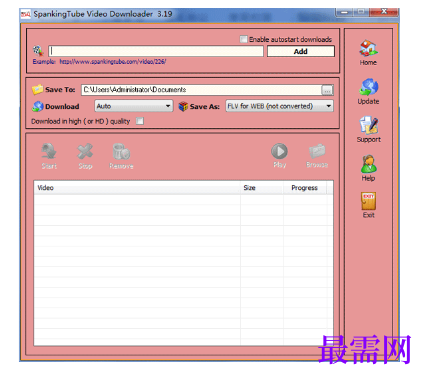Close the downloader window
This screenshot has width=430, height=381.
click(384, 12)
